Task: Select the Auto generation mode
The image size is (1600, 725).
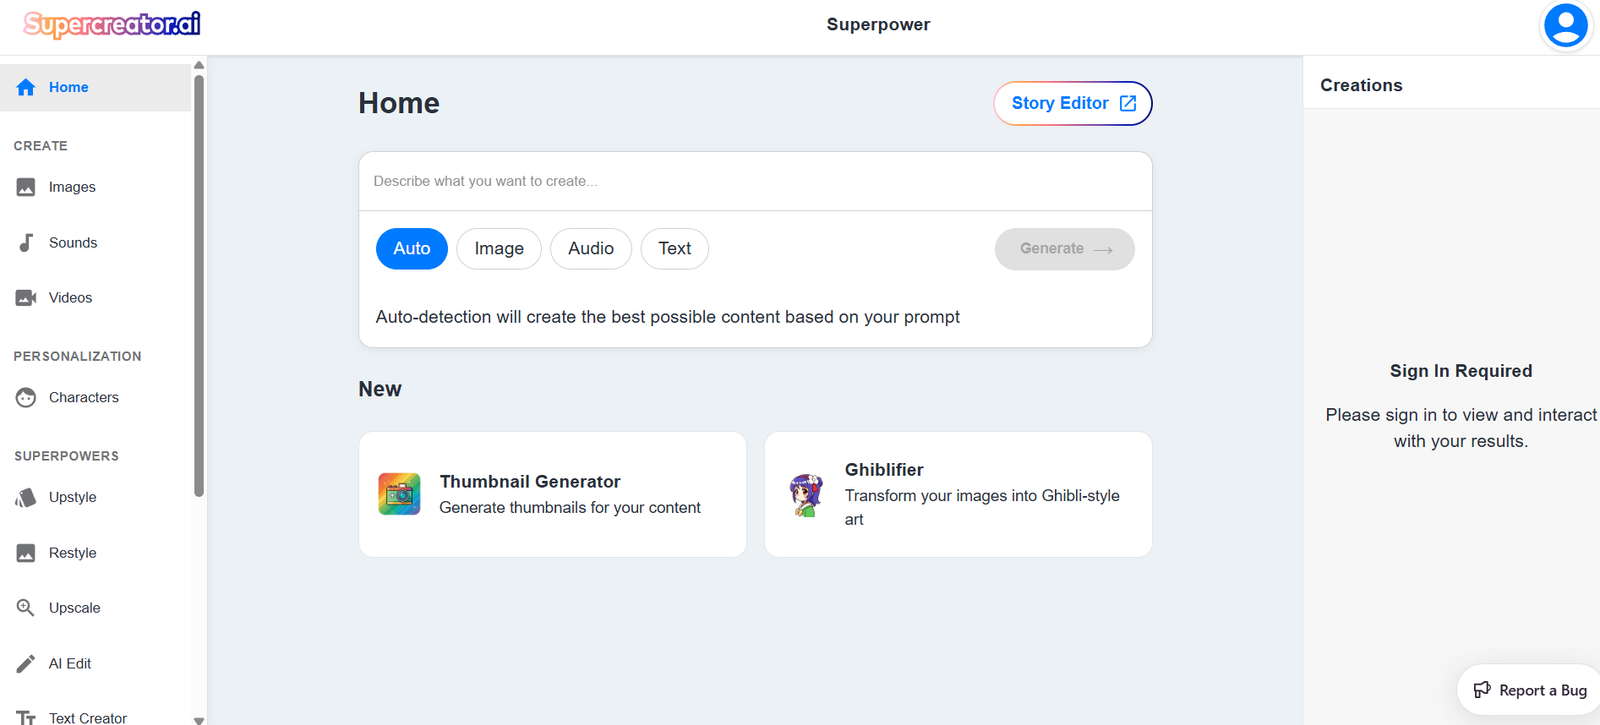Action: (x=412, y=249)
